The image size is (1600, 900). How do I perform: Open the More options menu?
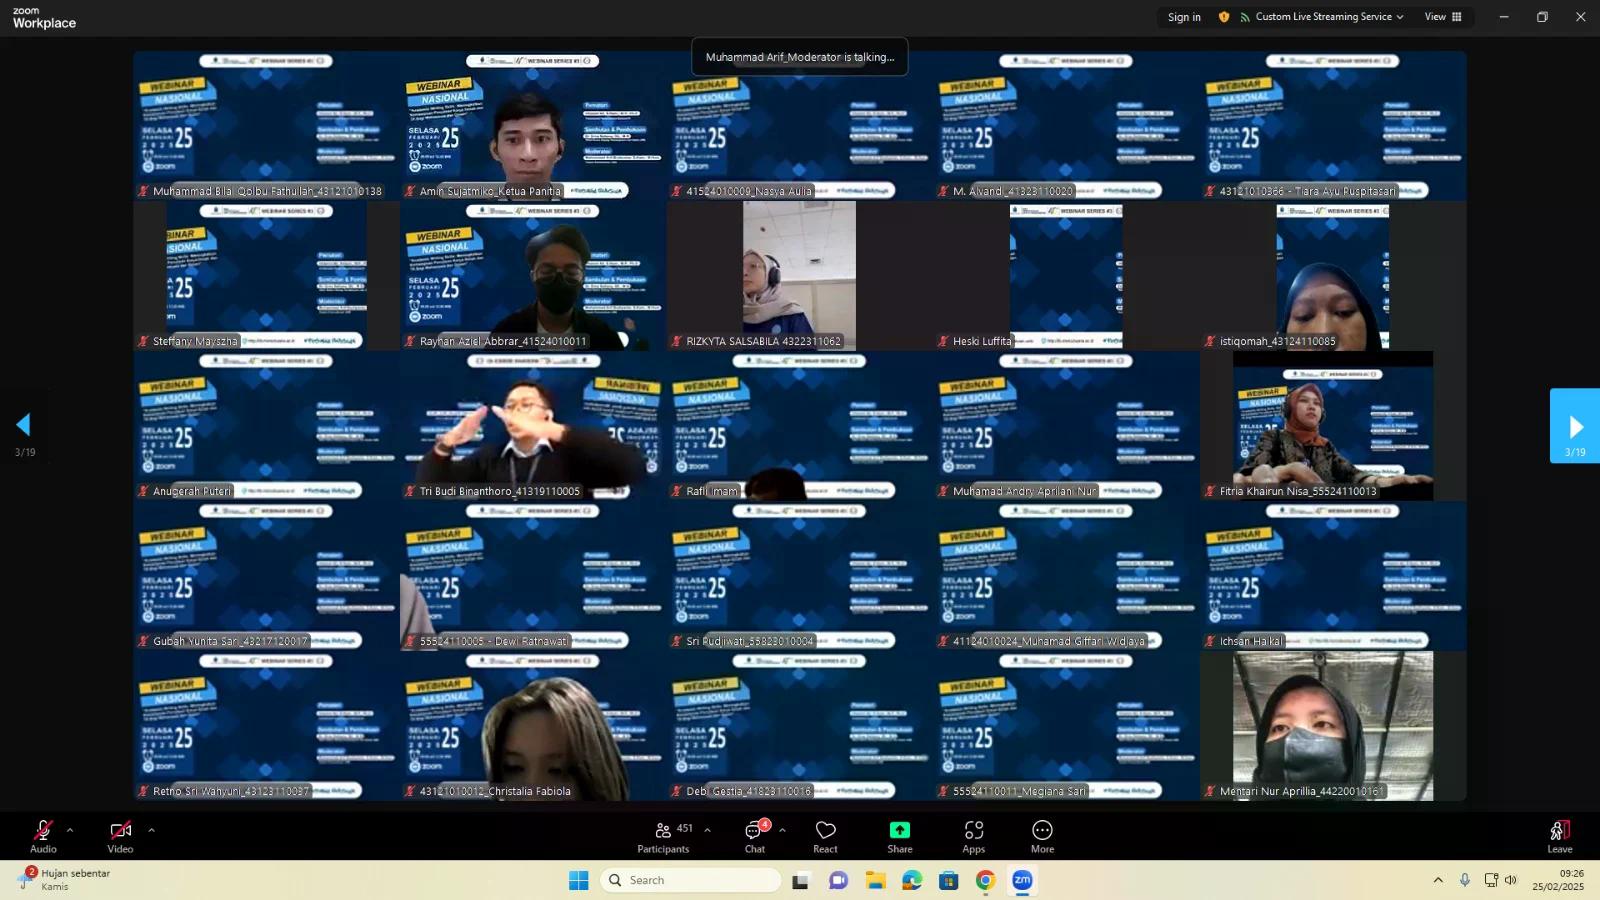pos(1042,836)
